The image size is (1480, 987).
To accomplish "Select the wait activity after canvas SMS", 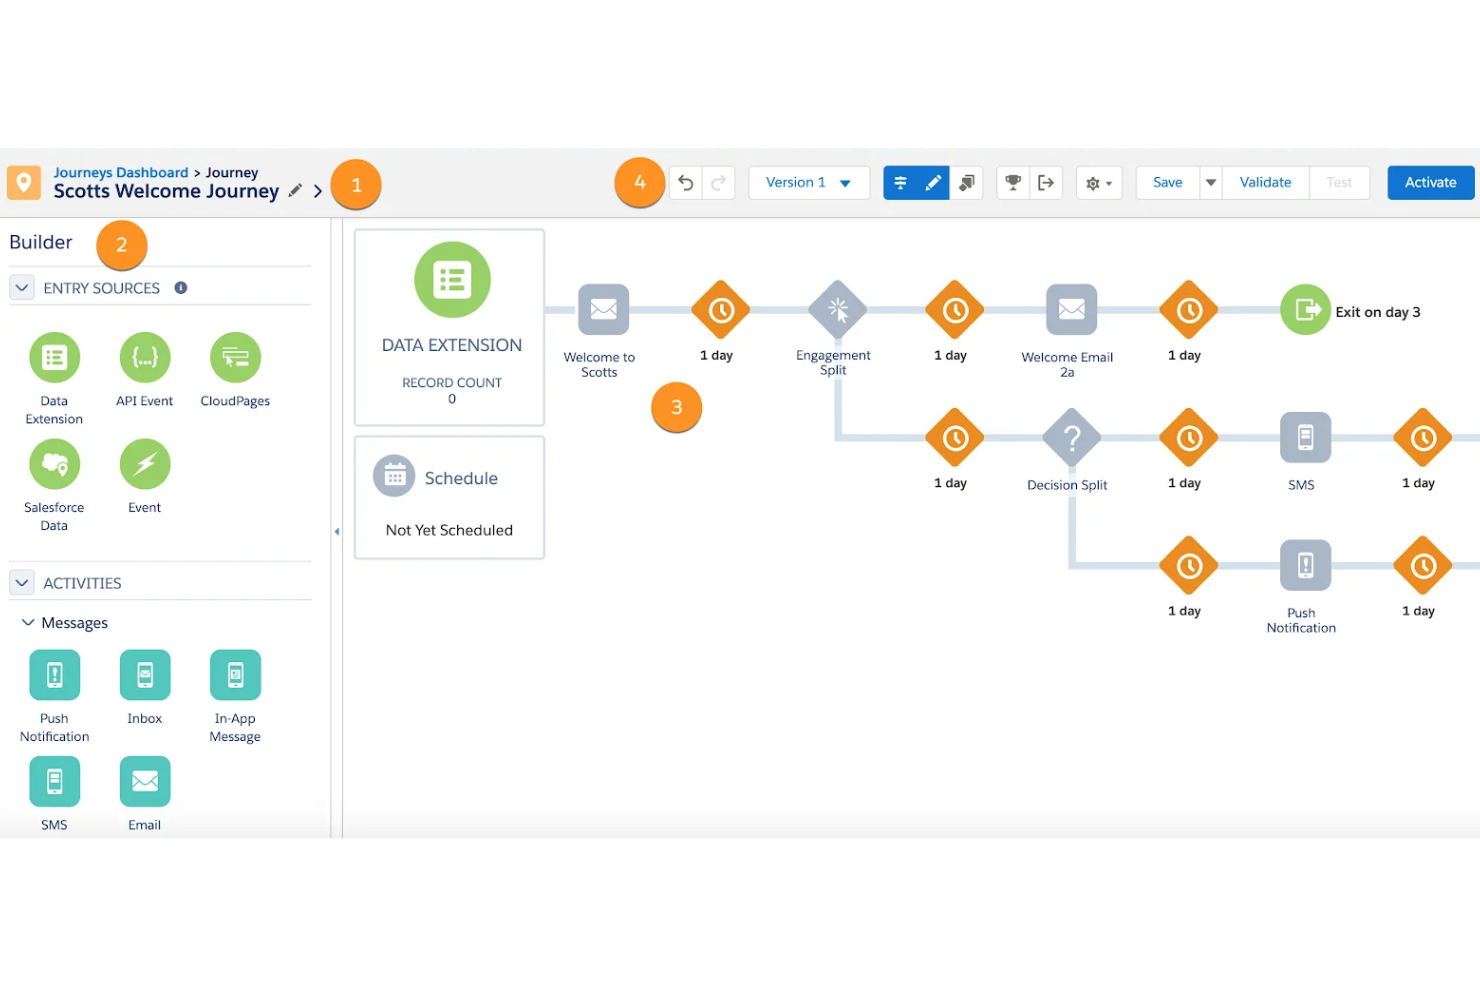I will 1423,438.
